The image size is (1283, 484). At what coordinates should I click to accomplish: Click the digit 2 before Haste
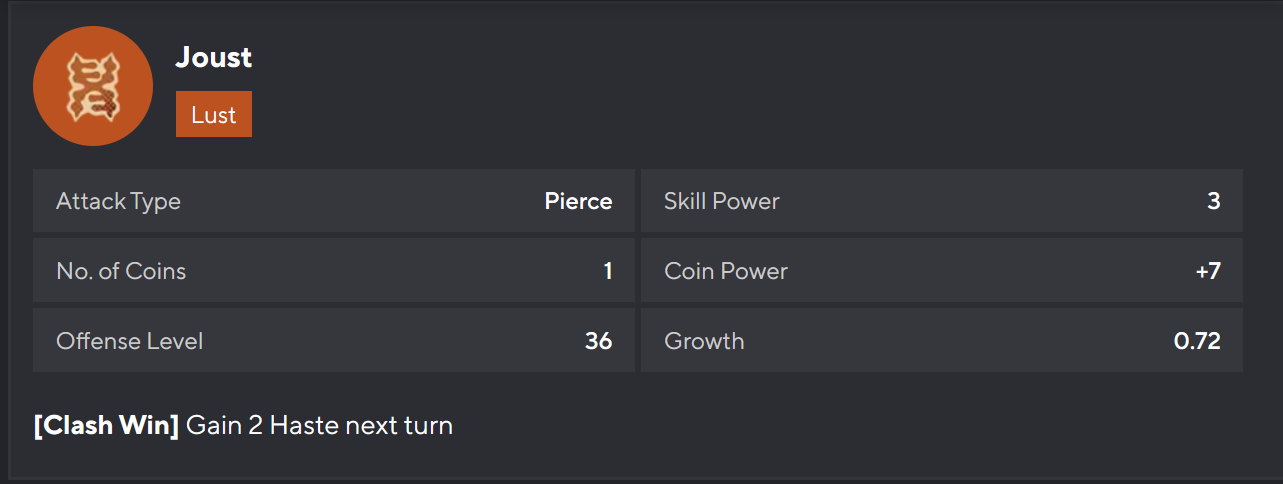[255, 425]
